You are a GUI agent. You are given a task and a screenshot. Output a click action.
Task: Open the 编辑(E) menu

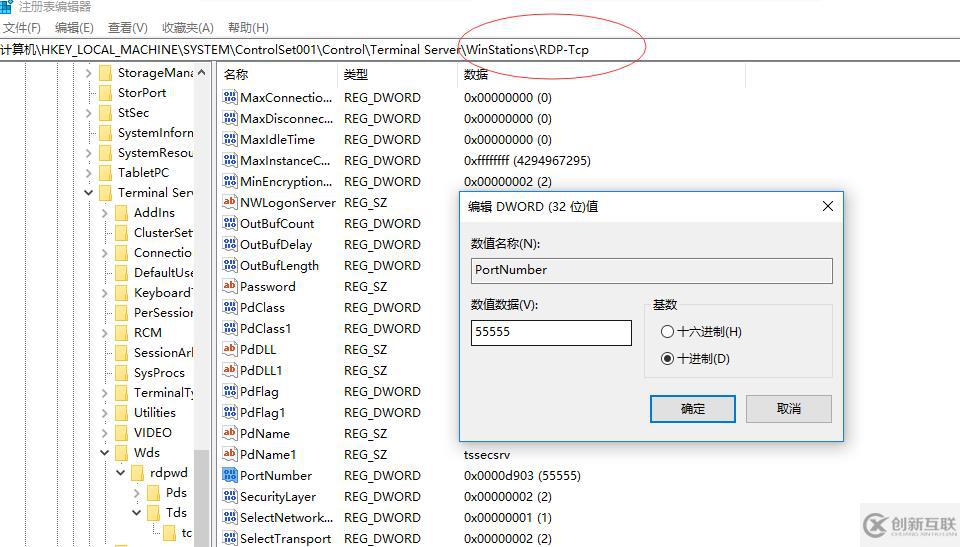(74, 28)
